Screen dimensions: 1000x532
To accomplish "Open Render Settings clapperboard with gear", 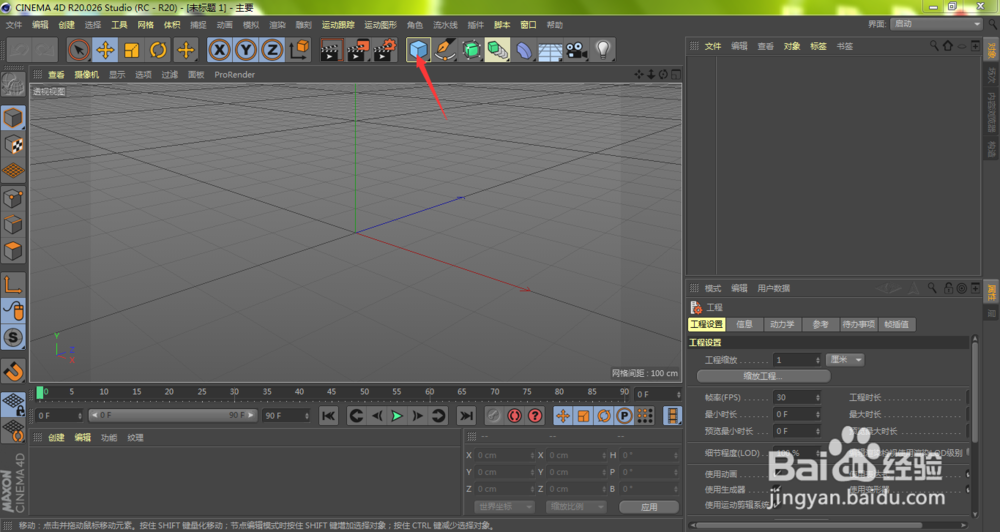I will (x=385, y=50).
